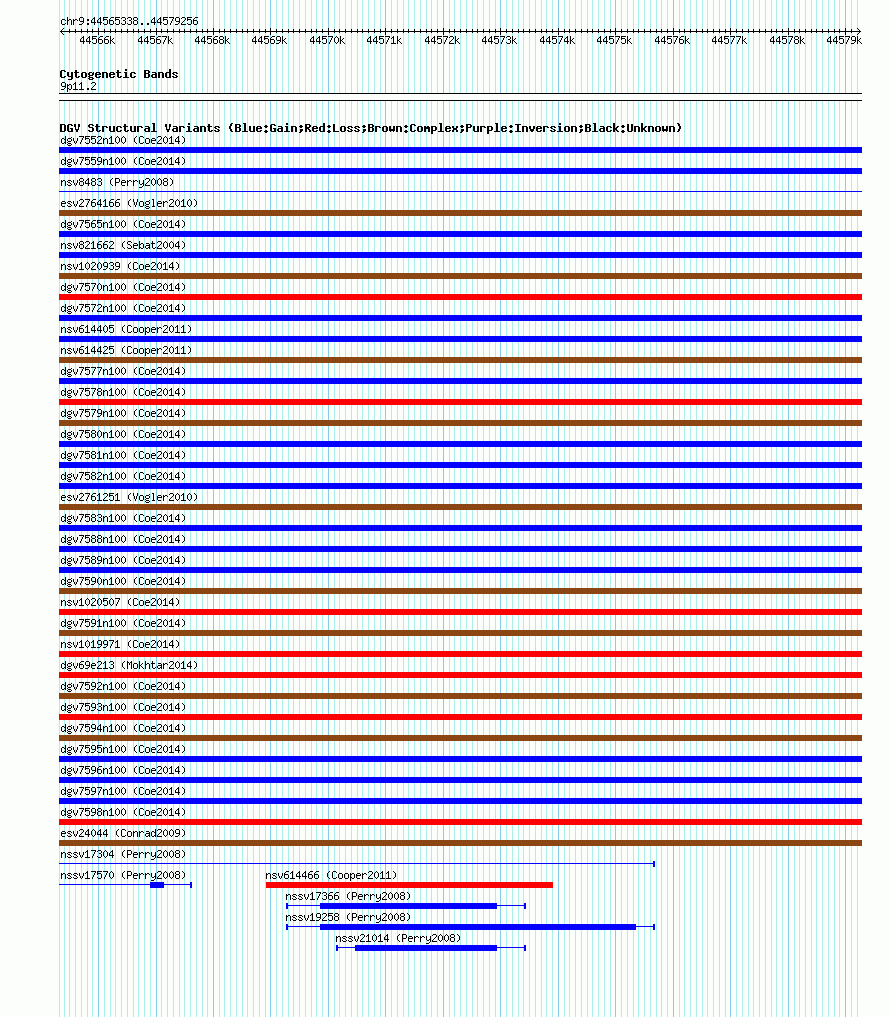This screenshot has width=890, height=1017.
Task: Click the dgv7552n100 (Coe2014) variant label
Action: click(x=123, y=140)
